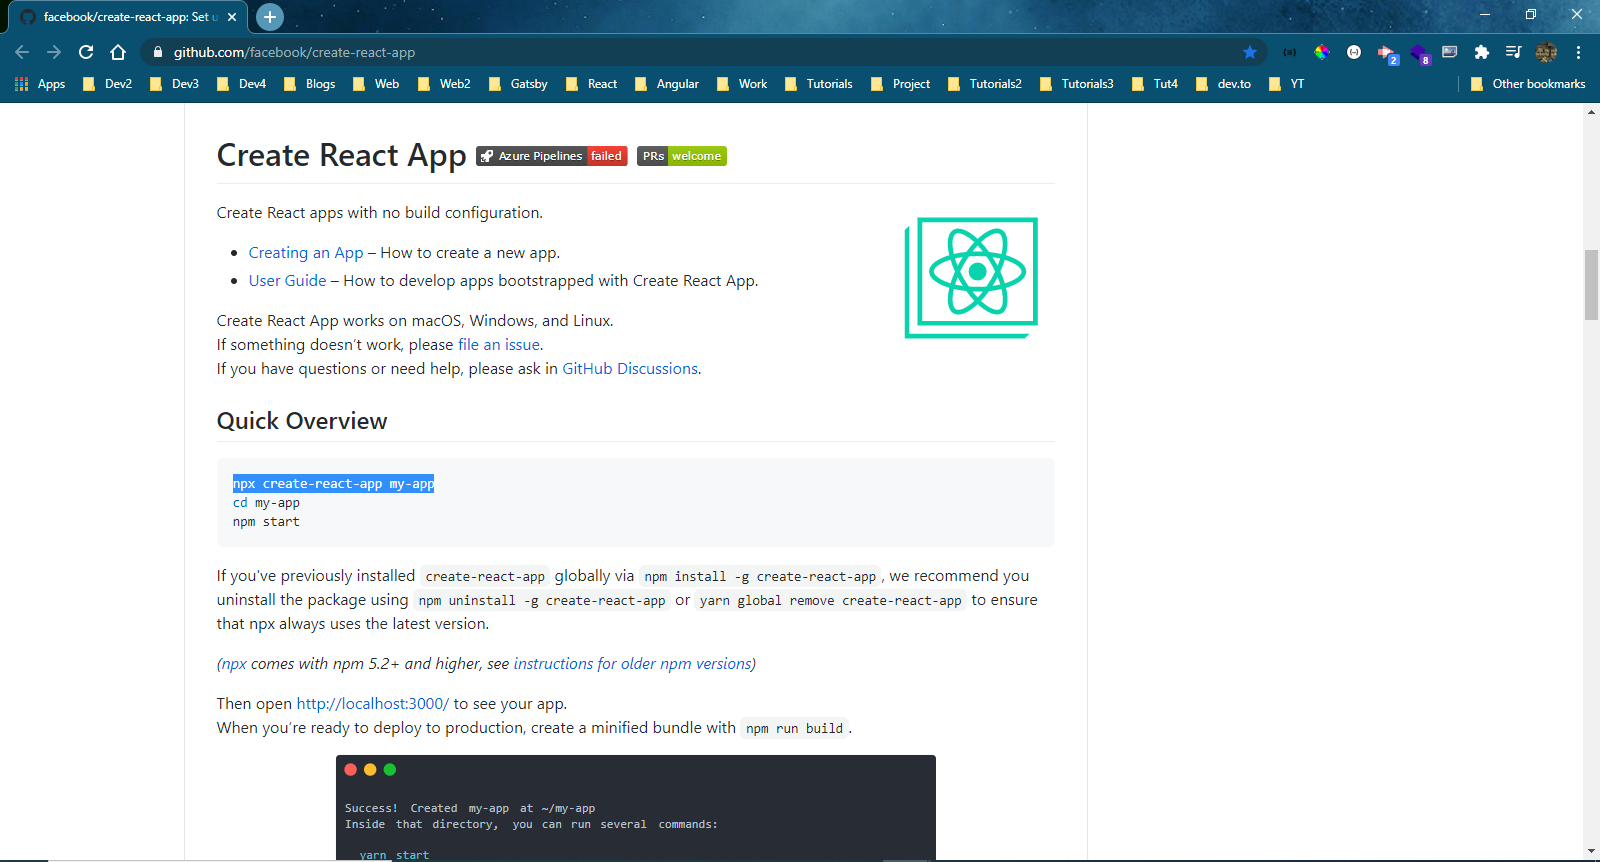This screenshot has height=862, width=1600.
Task: Open the Chrome profile avatar
Action: click(x=1546, y=52)
